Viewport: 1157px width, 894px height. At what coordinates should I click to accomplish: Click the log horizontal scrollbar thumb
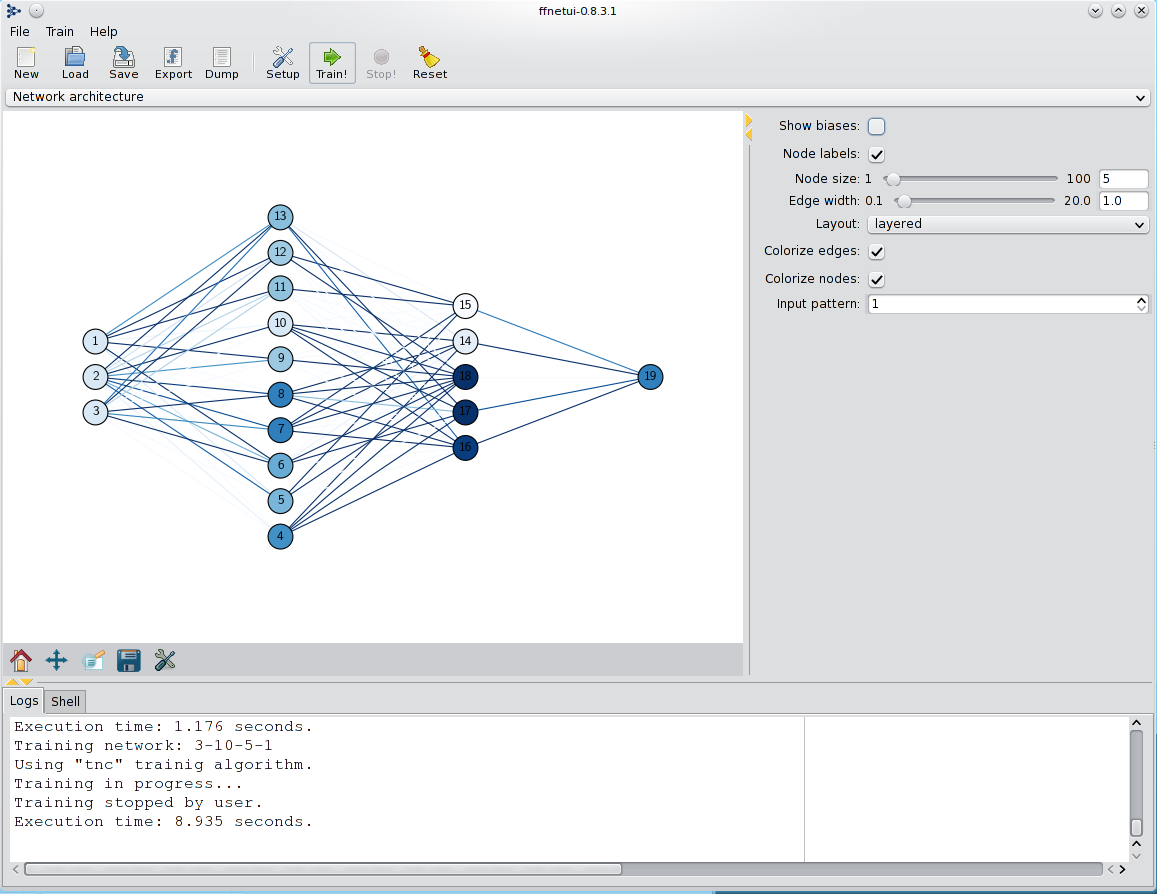[x=323, y=869]
